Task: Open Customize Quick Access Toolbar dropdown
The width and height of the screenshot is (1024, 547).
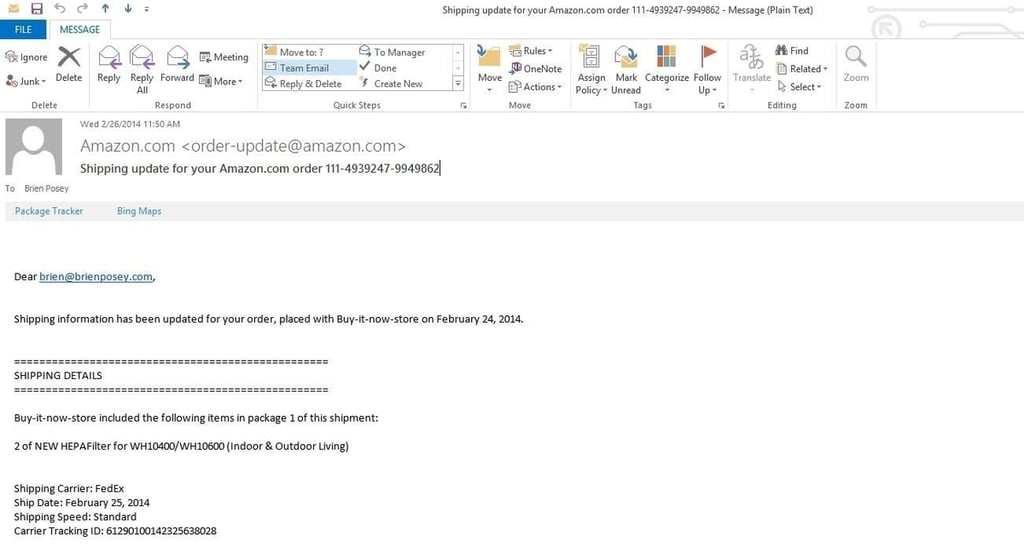Action: point(146,9)
